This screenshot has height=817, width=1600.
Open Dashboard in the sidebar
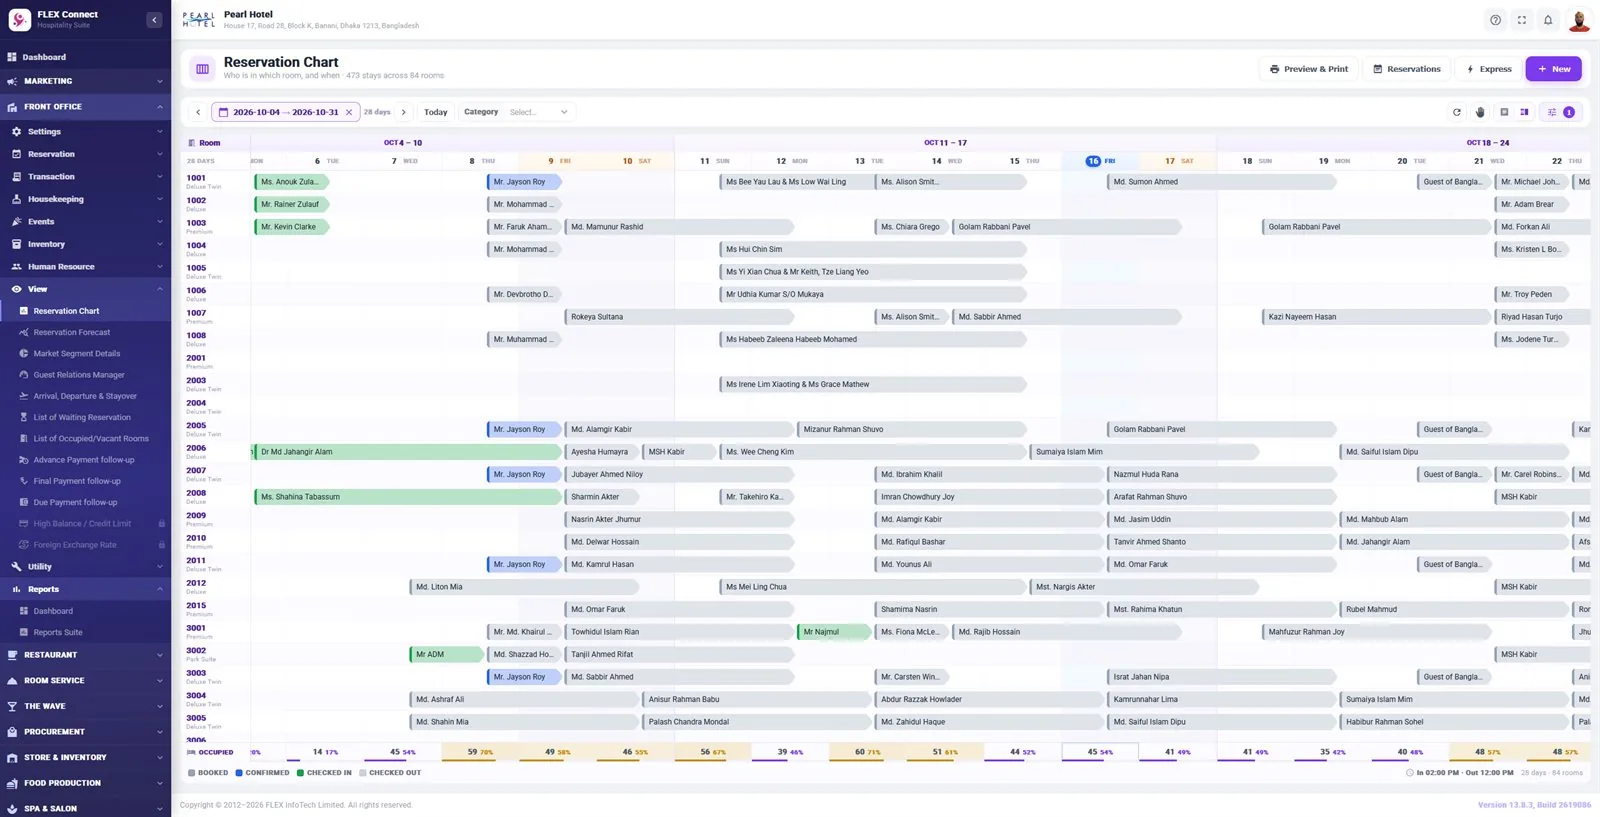[x=85, y=57]
